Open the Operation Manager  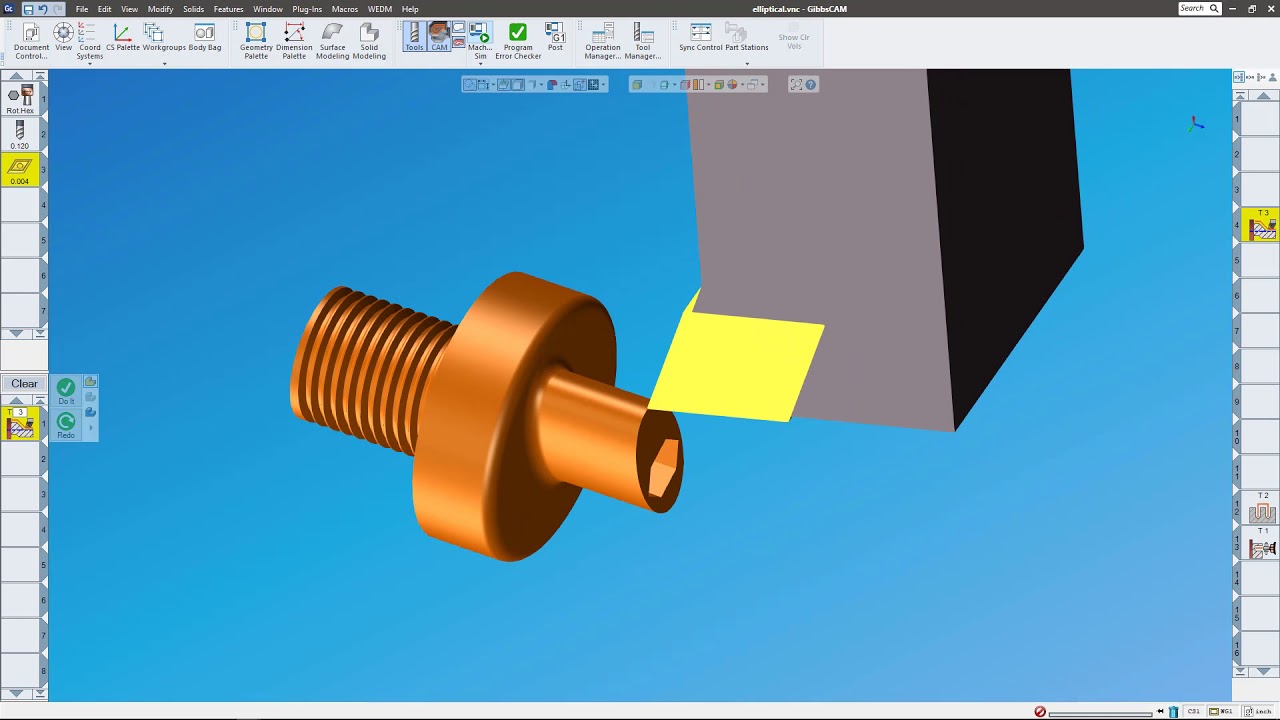click(603, 41)
